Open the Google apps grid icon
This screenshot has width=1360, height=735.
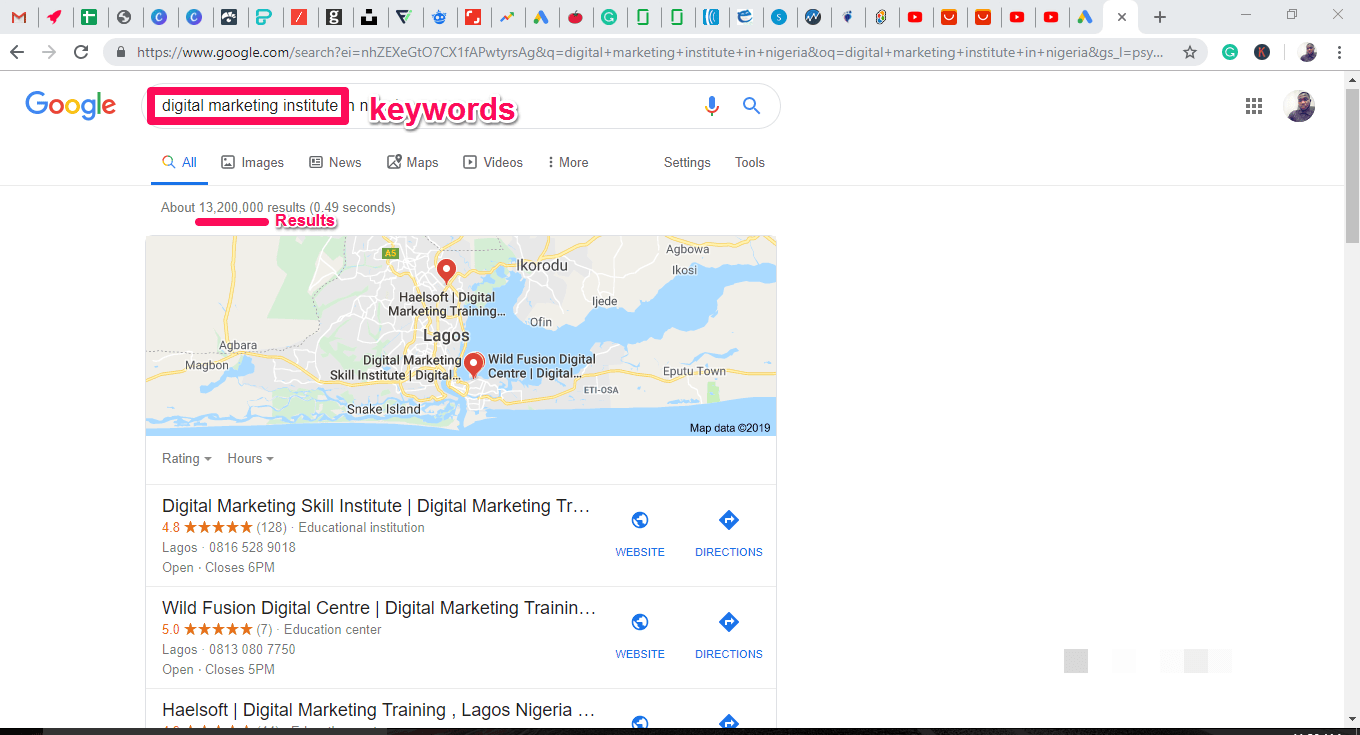click(1254, 106)
